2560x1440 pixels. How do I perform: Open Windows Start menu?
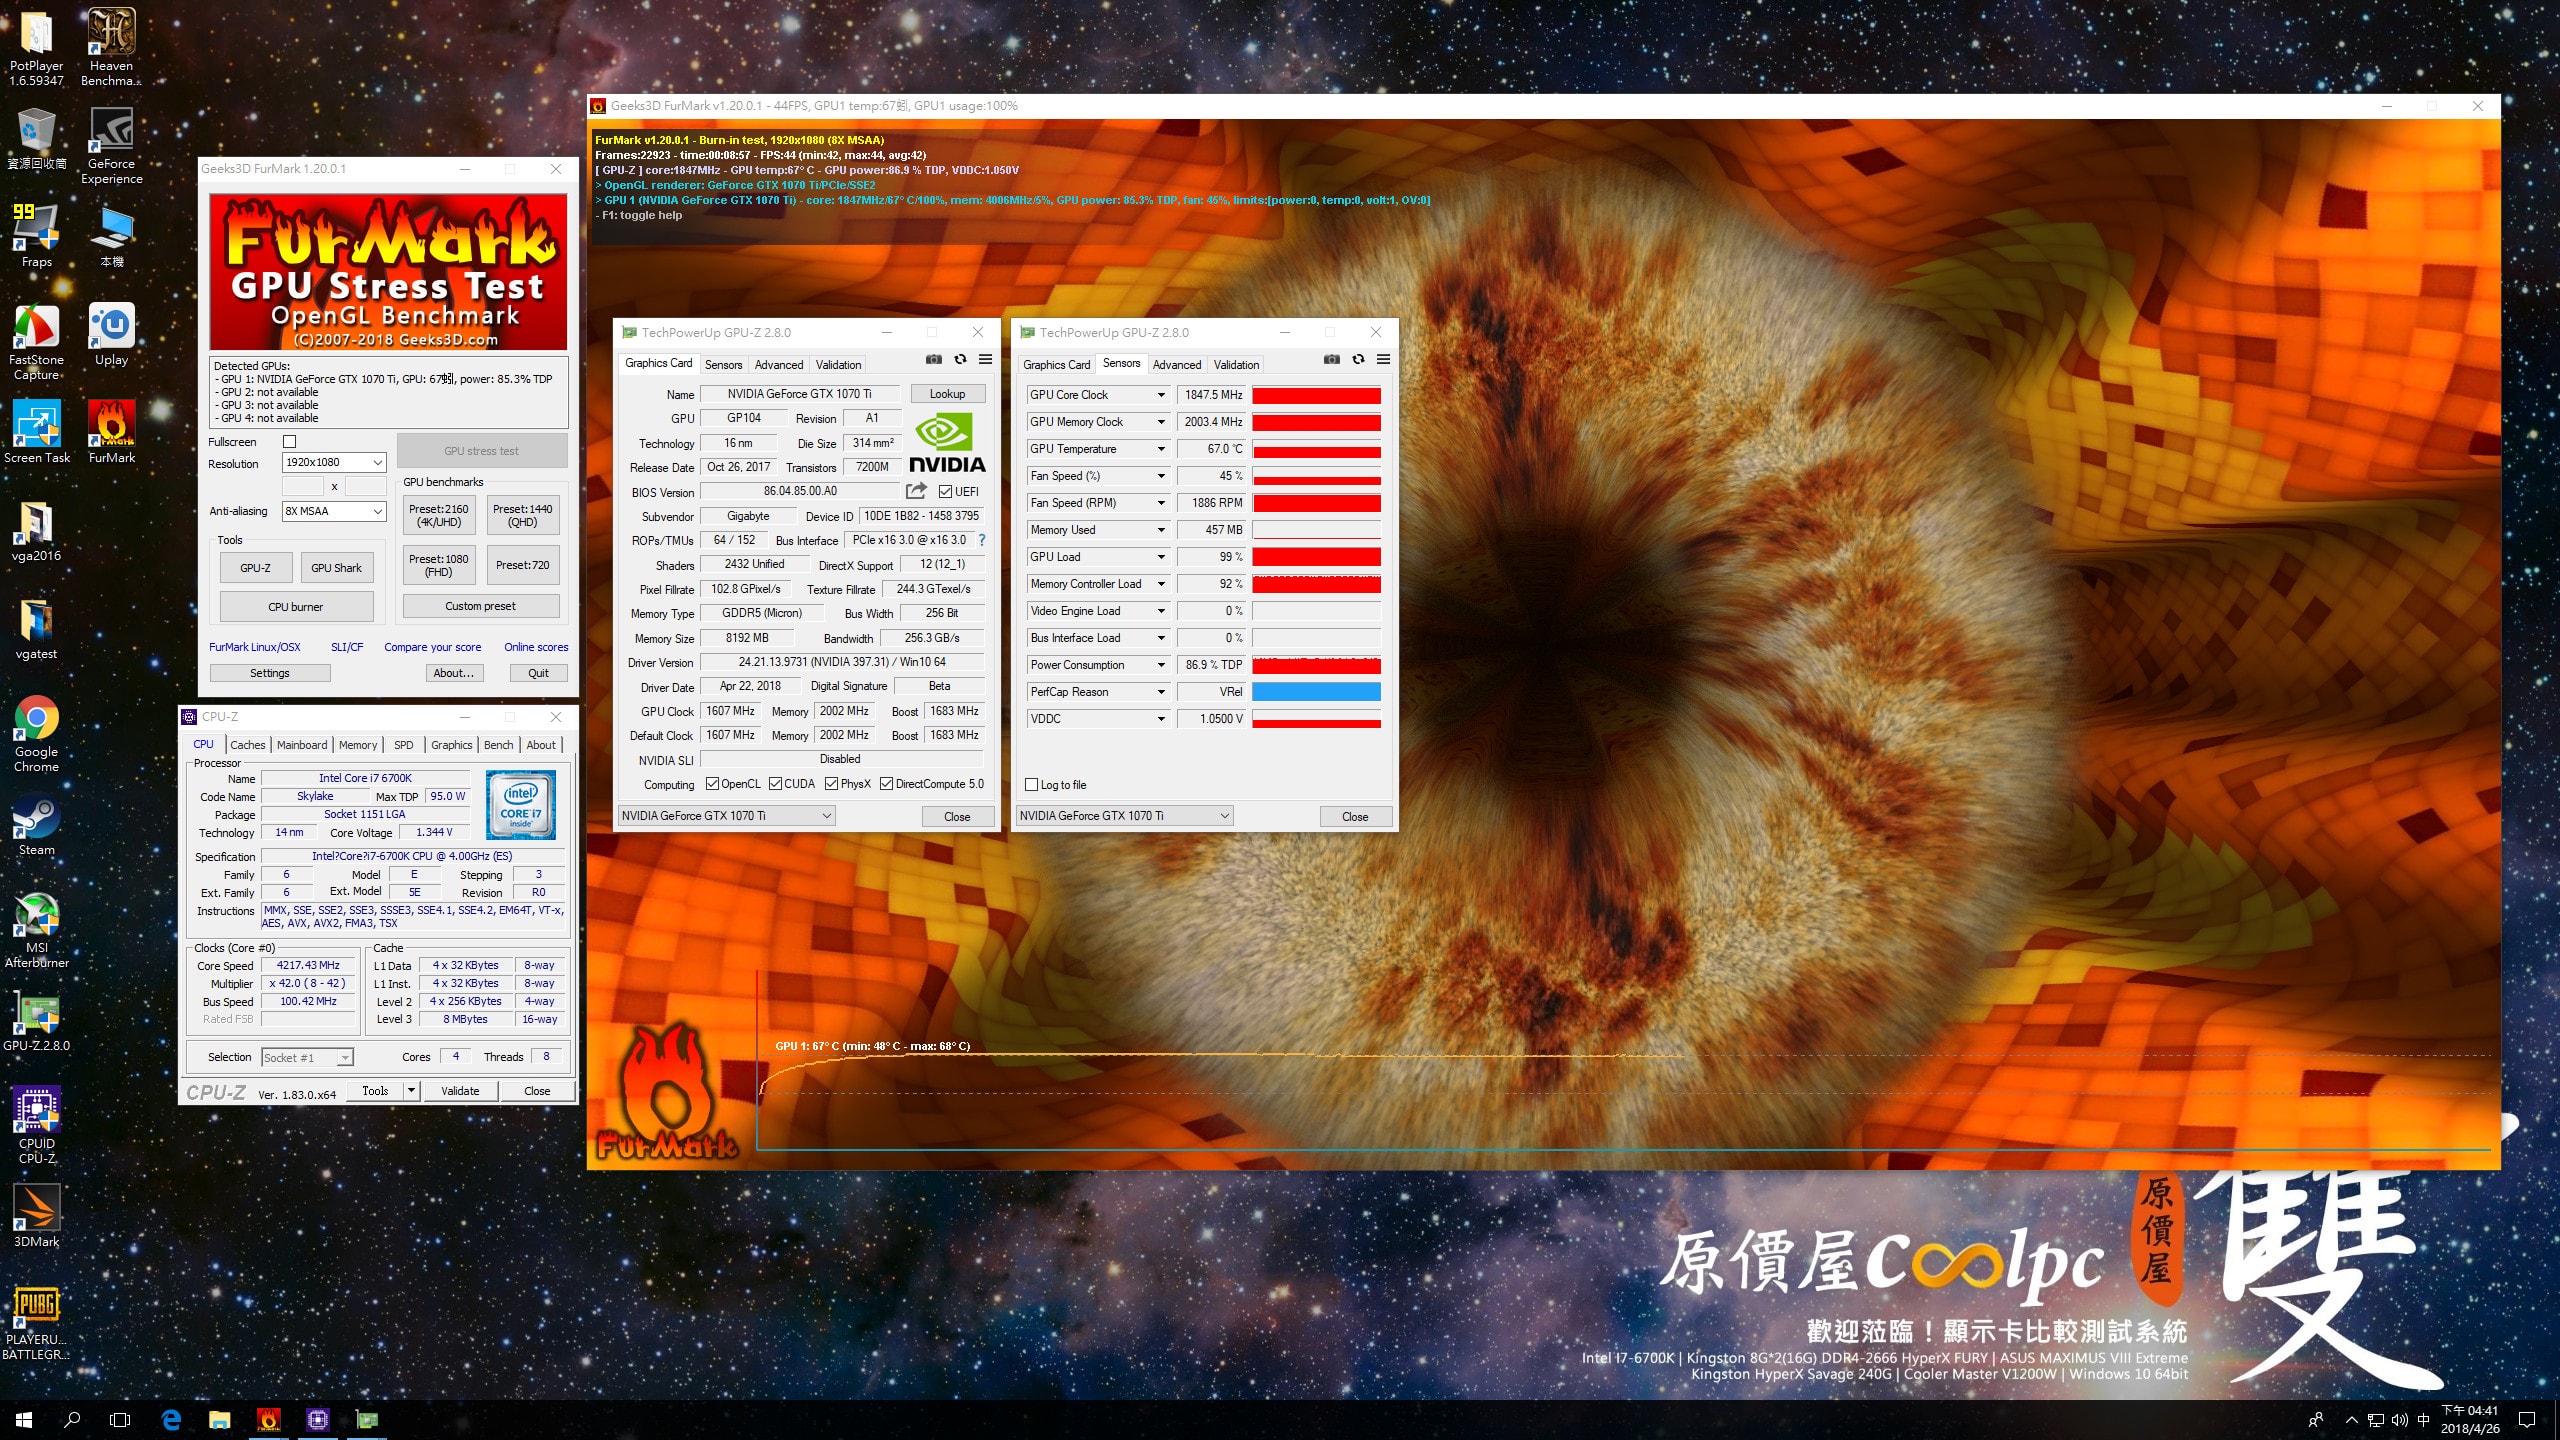24,1419
